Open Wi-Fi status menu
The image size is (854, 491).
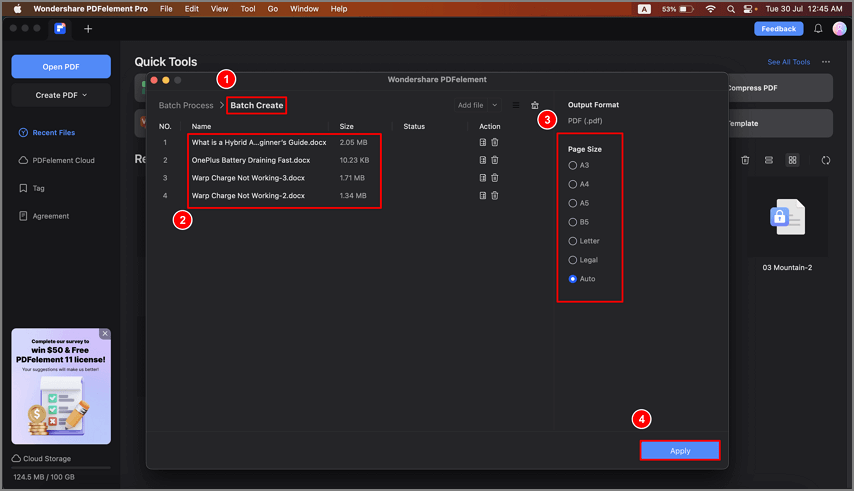[x=710, y=9]
